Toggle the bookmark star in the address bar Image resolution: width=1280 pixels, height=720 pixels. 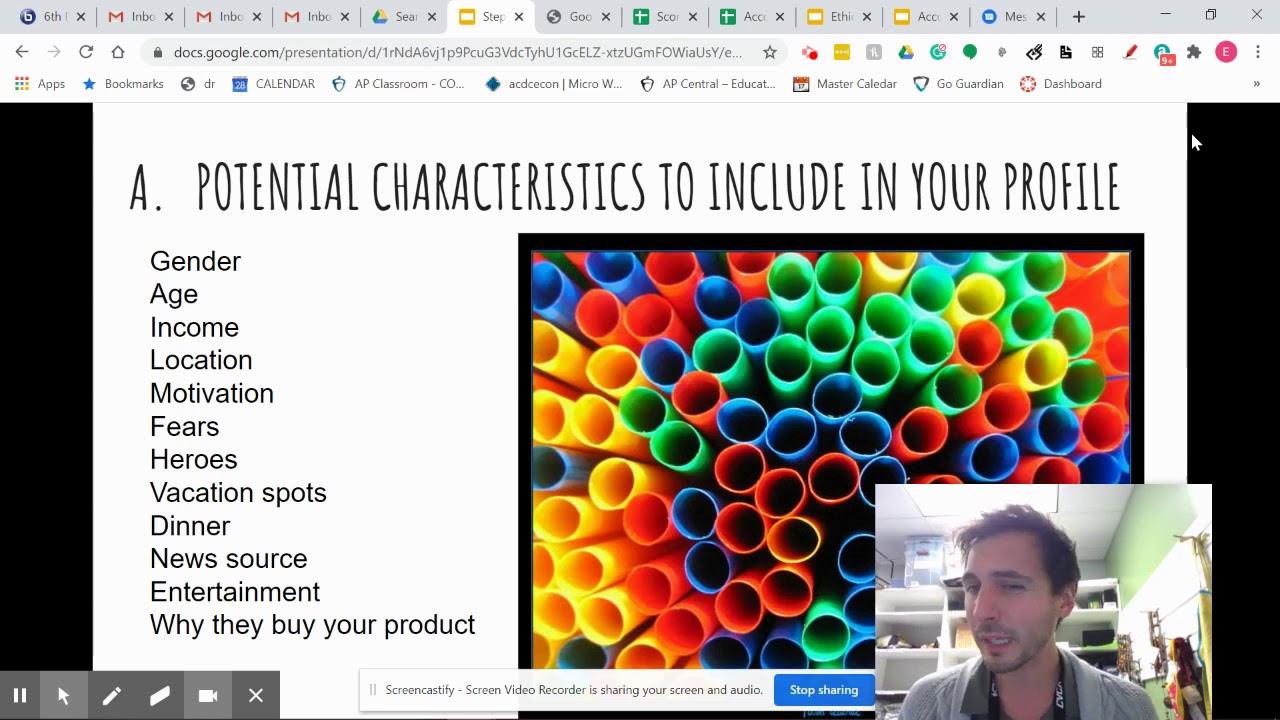[x=770, y=51]
